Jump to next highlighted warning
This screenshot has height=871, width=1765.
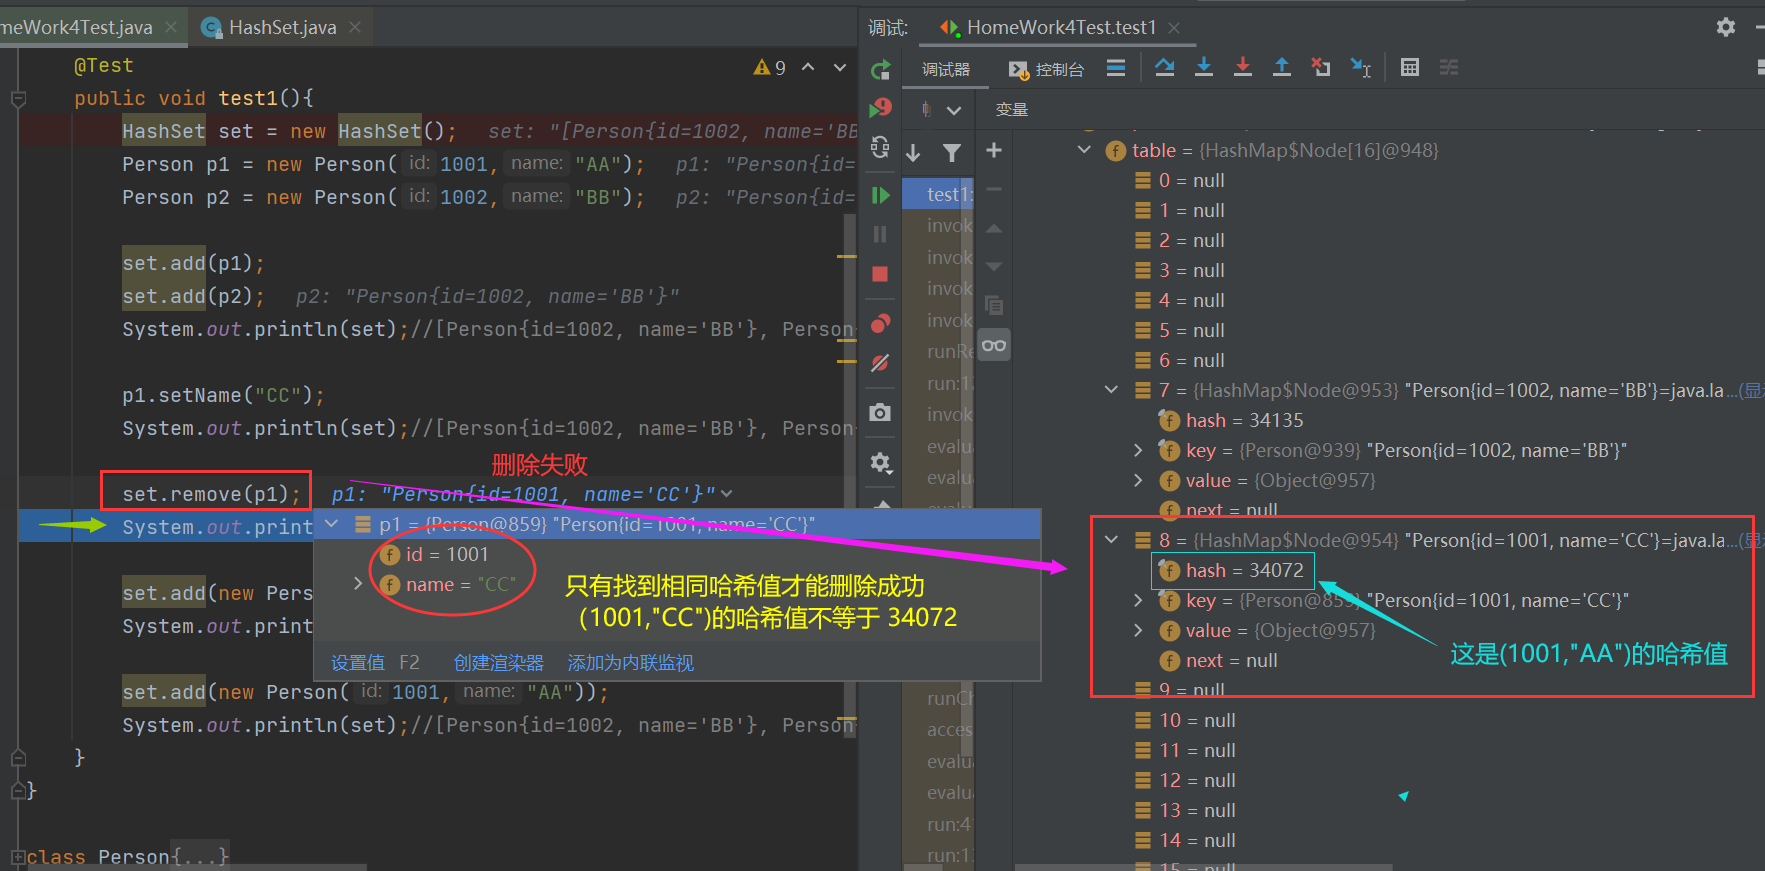click(840, 67)
